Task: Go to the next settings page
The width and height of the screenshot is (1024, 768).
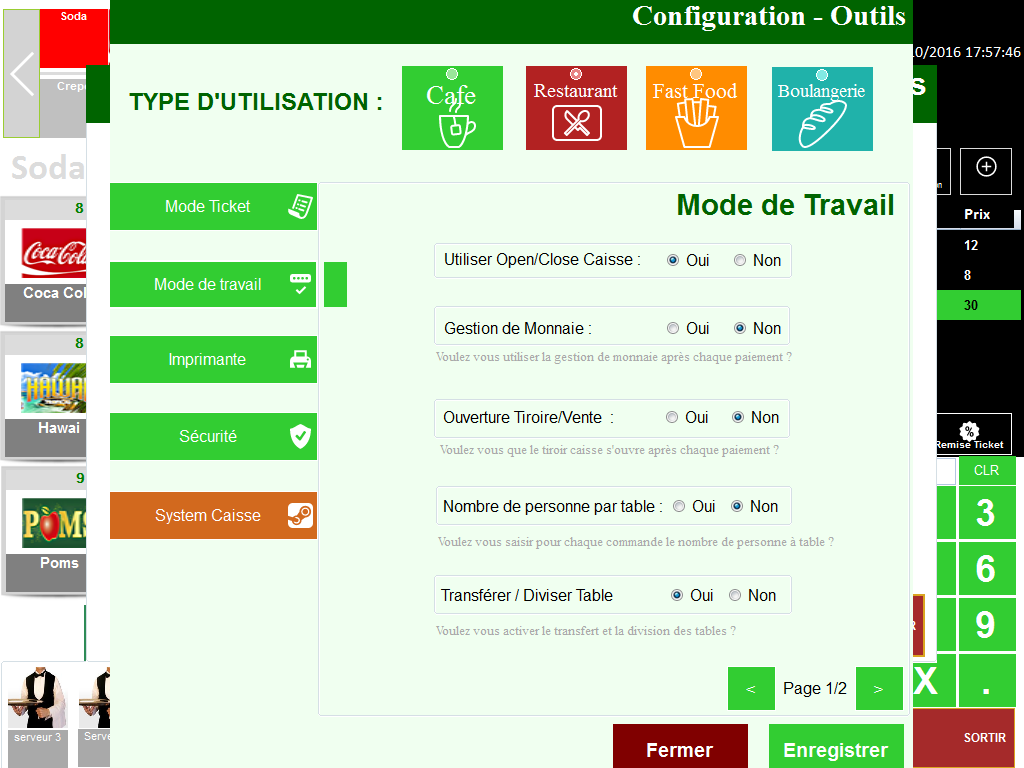Action: (x=879, y=688)
